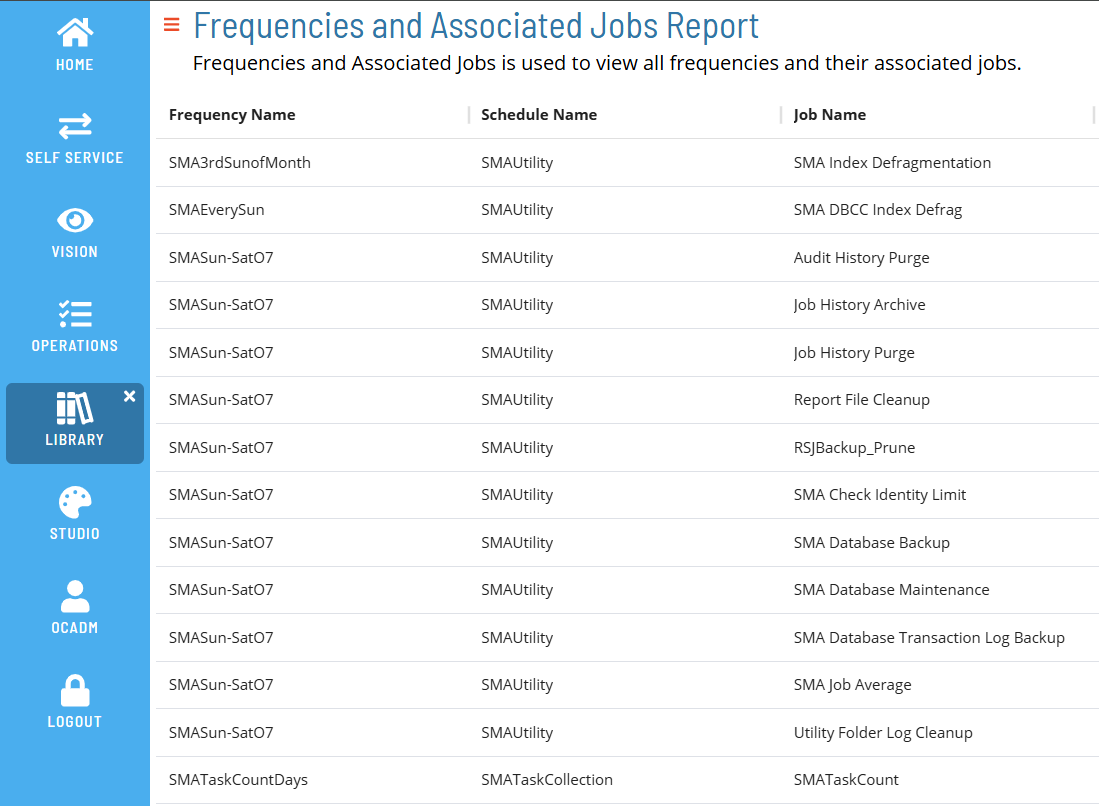This screenshot has height=806, width=1099.
Task: Sort by Schedule Name column header
Action: (539, 115)
